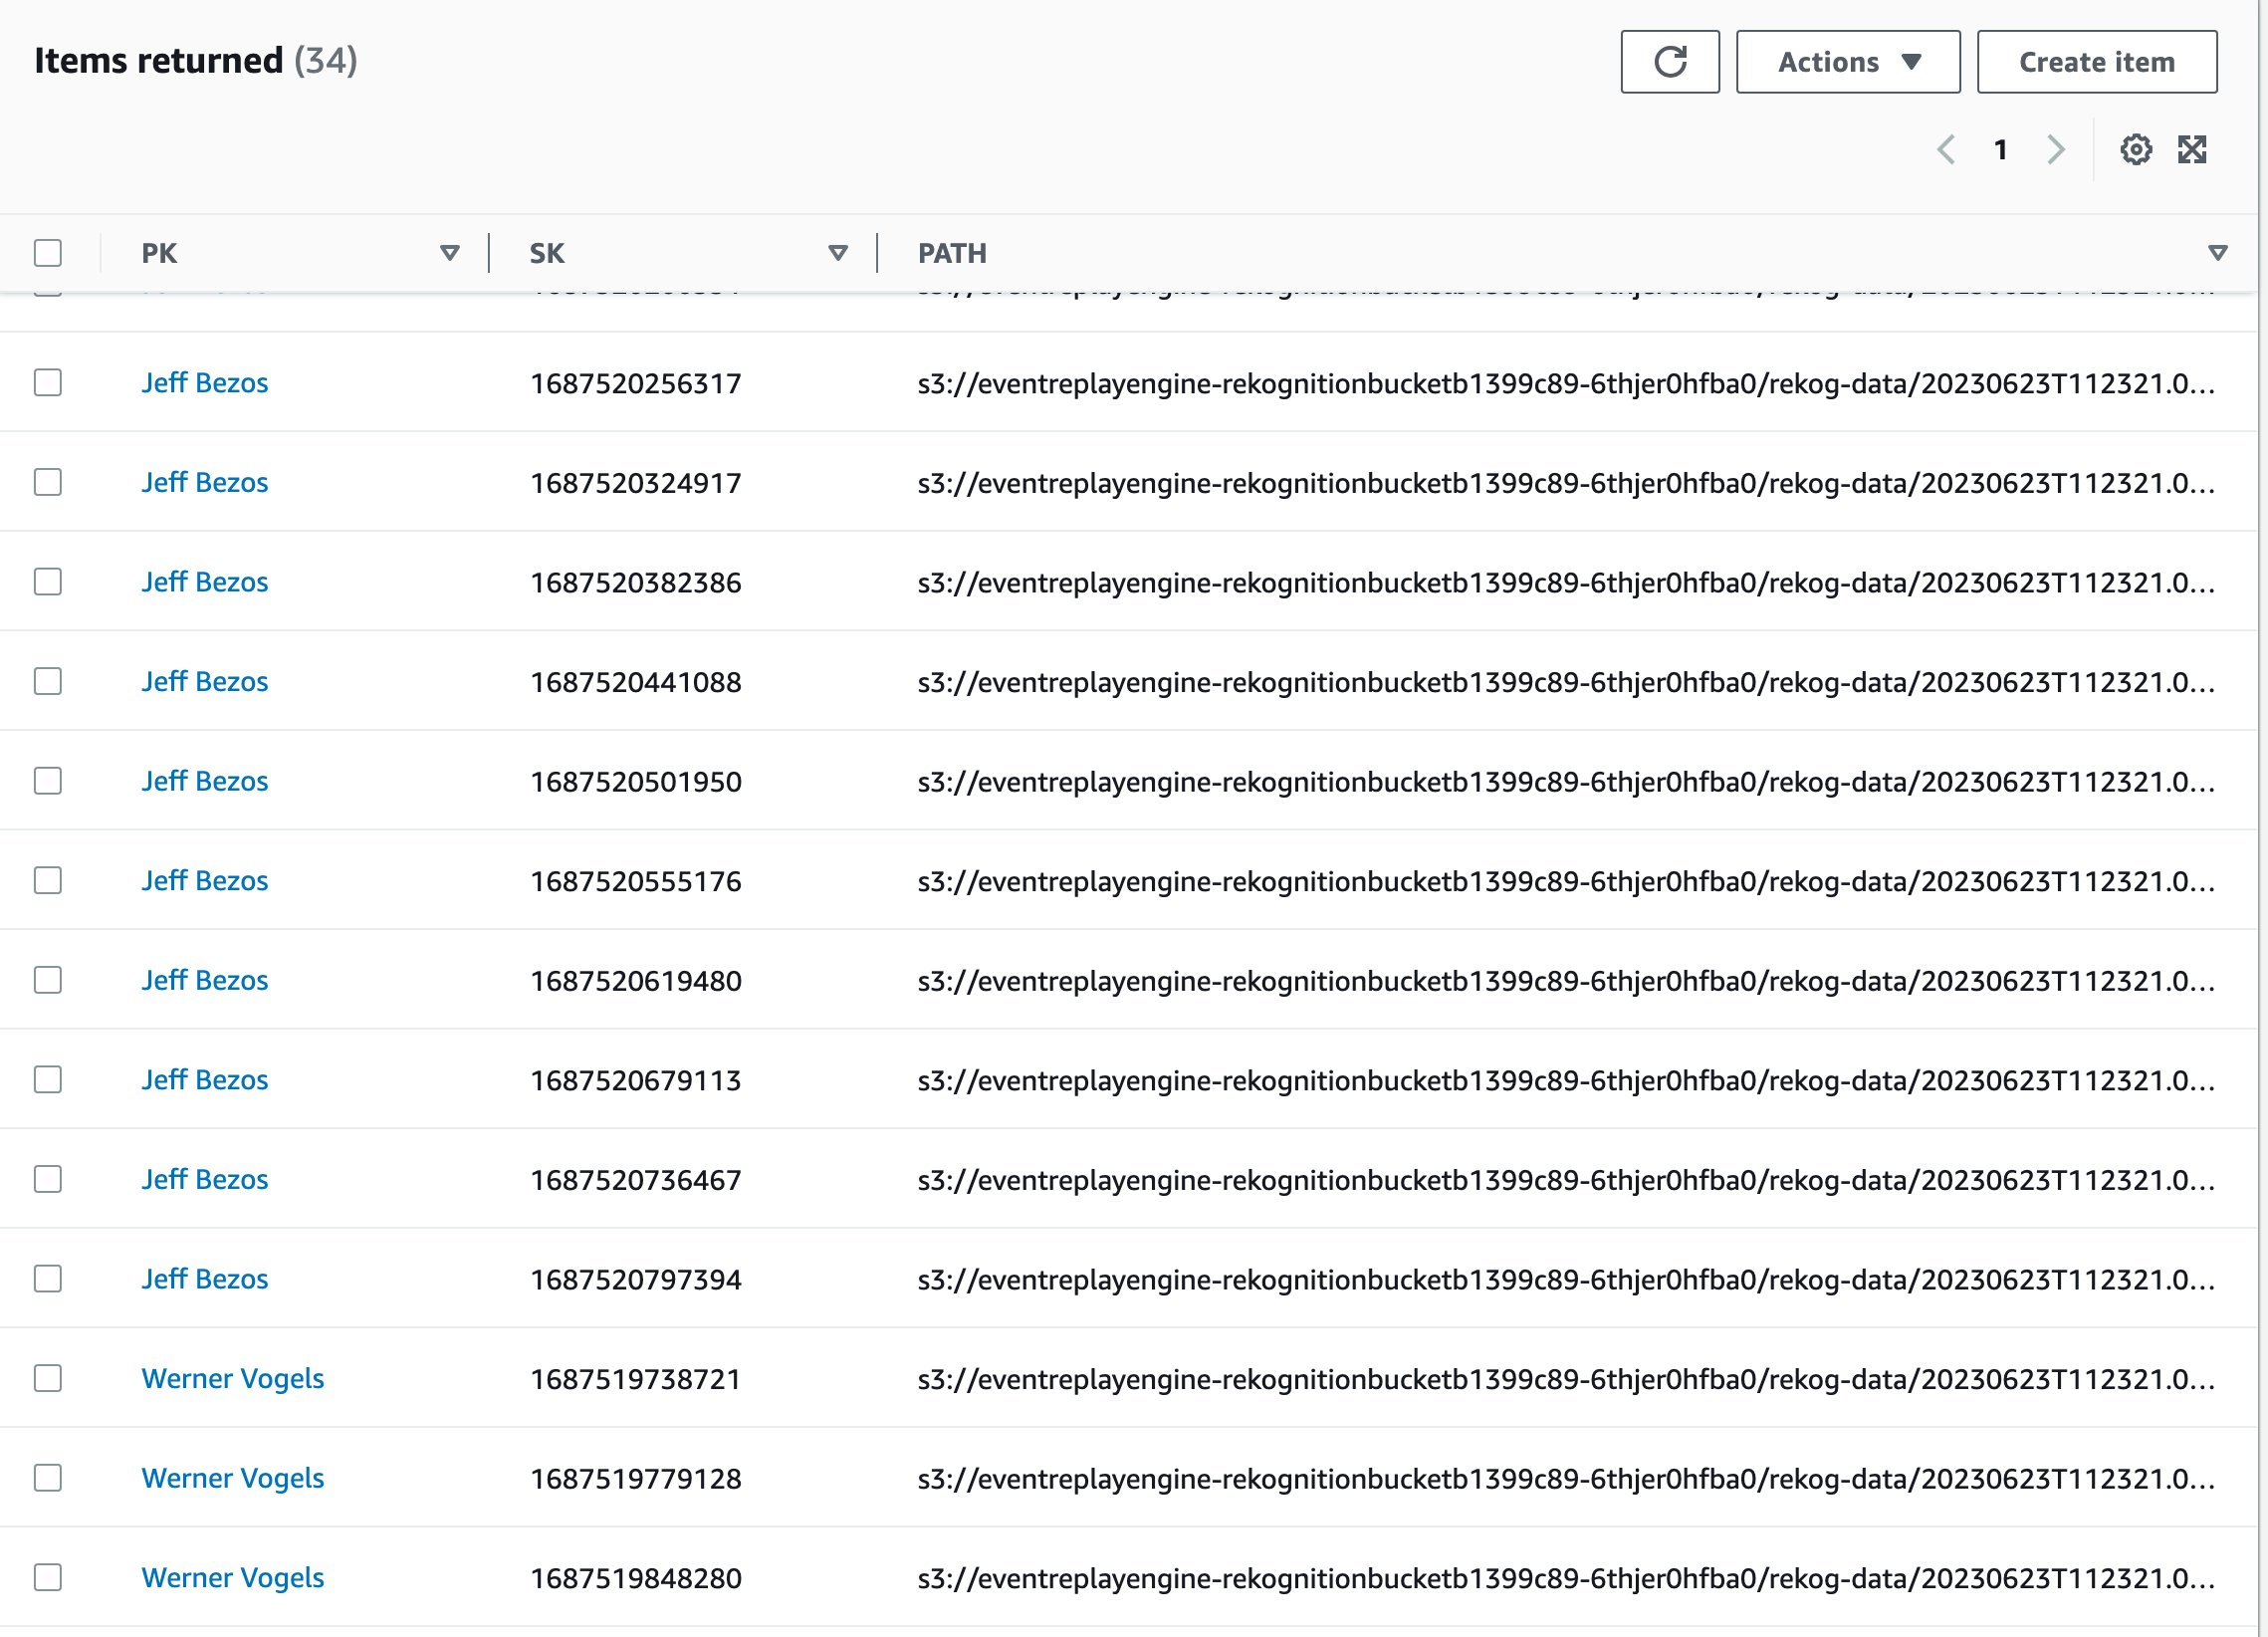Go to previous page arrow
Screen dimensions: 2268x1637
[x=1945, y=150]
